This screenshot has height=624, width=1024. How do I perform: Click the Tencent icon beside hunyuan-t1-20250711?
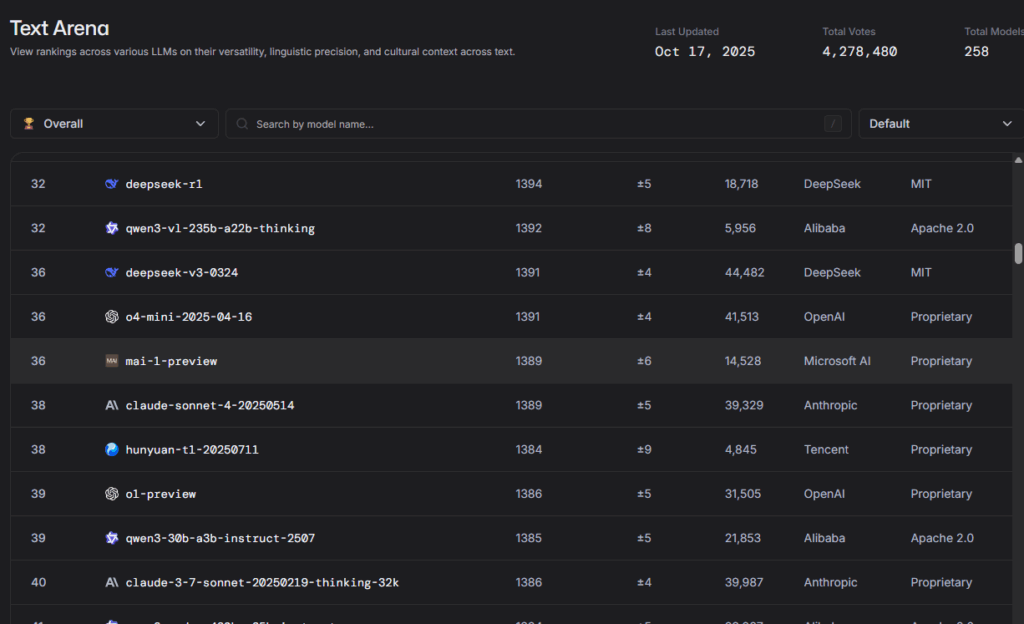(x=112, y=450)
